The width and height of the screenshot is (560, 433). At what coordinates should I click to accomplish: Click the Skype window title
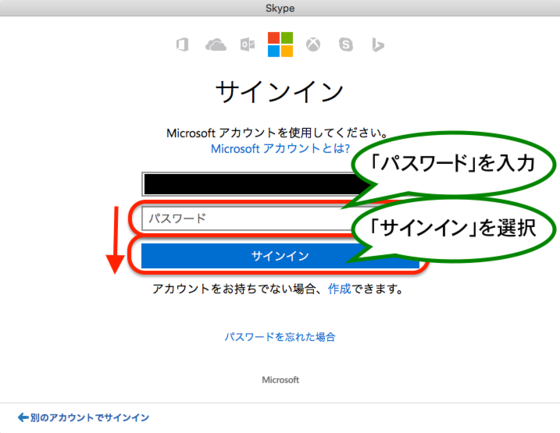(x=280, y=8)
